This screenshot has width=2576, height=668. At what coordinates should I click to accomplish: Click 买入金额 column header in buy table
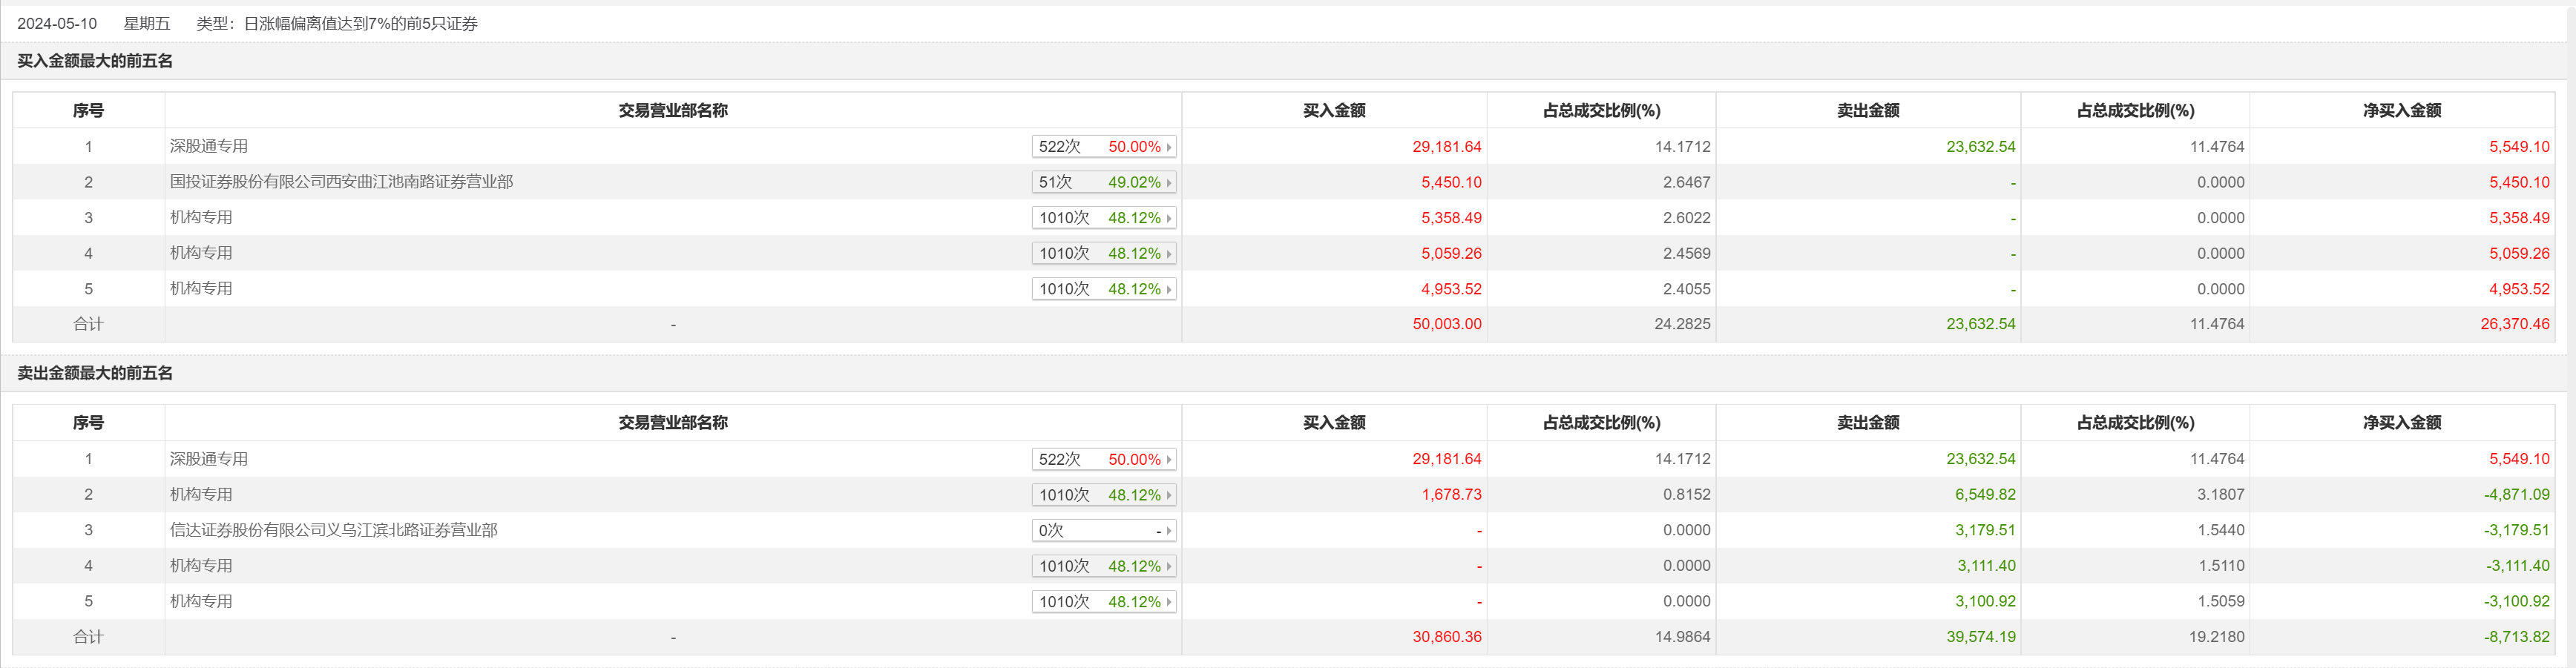1333,111
